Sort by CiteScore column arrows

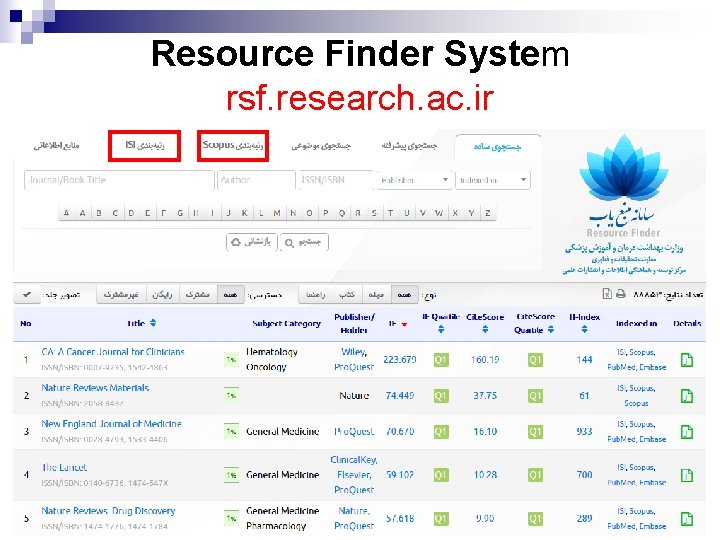[x=485, y=329]
